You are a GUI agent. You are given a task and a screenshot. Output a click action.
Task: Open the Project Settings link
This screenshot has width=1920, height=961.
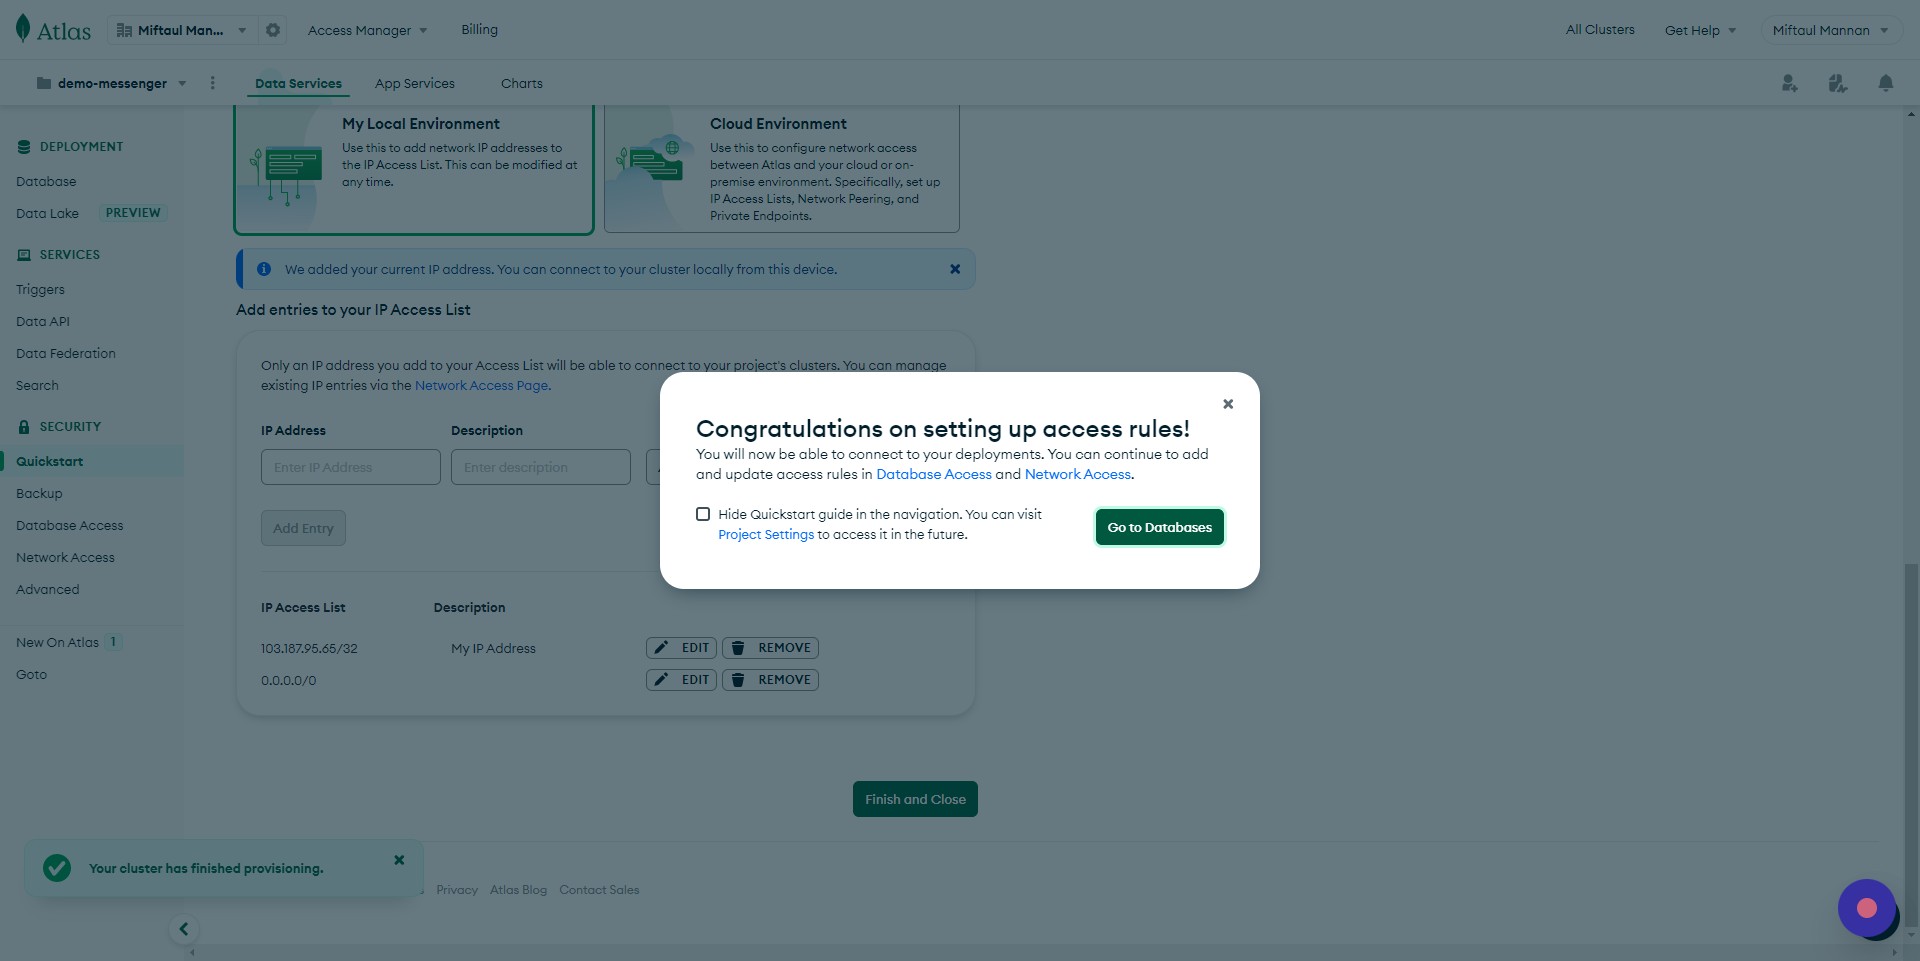click(x=766, y=535)
